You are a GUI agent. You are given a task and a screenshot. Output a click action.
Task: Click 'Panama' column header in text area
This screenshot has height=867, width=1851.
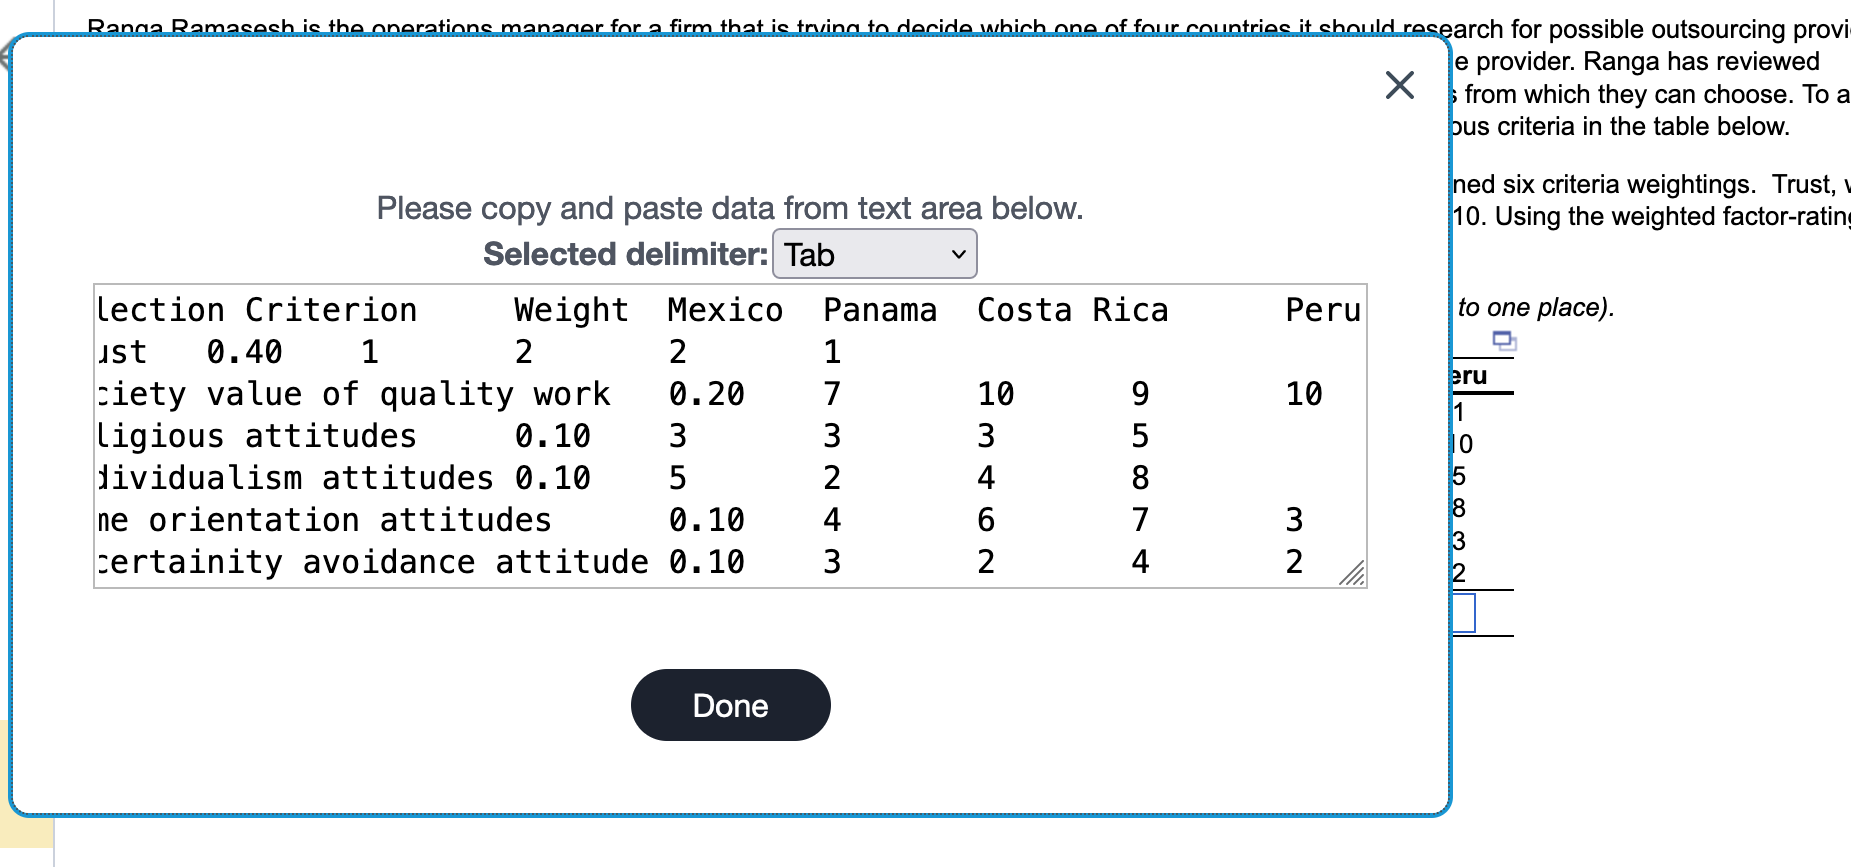click(879, 310)
